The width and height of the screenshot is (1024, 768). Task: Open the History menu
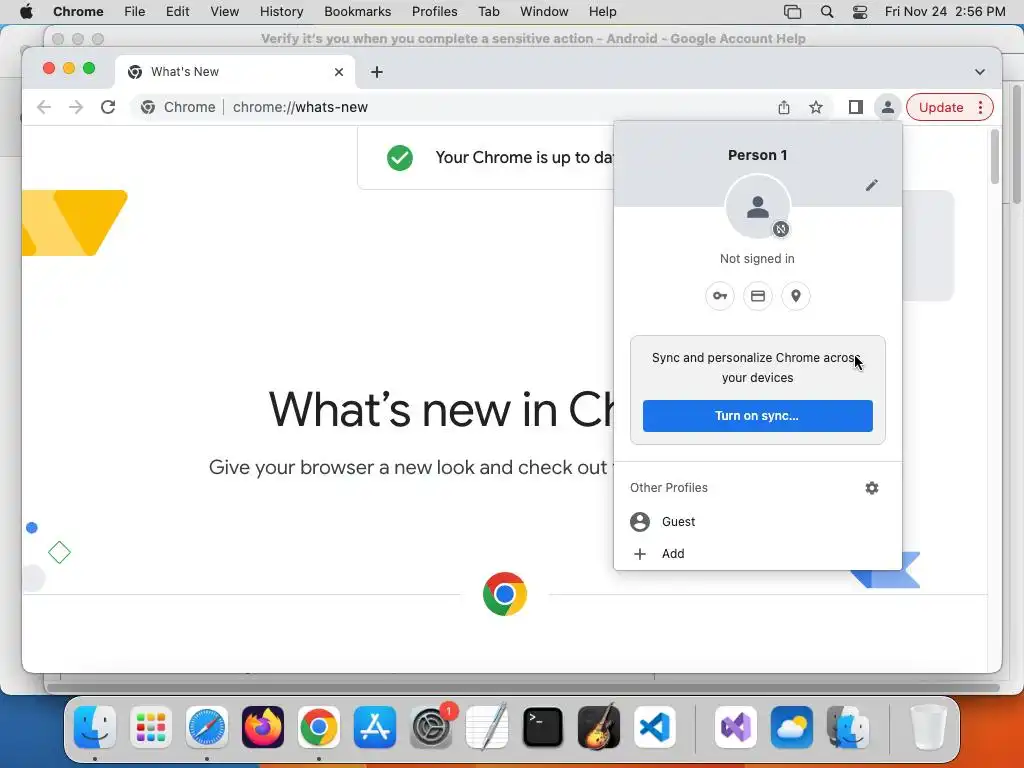pyautogui.click(x=281, y=12)
